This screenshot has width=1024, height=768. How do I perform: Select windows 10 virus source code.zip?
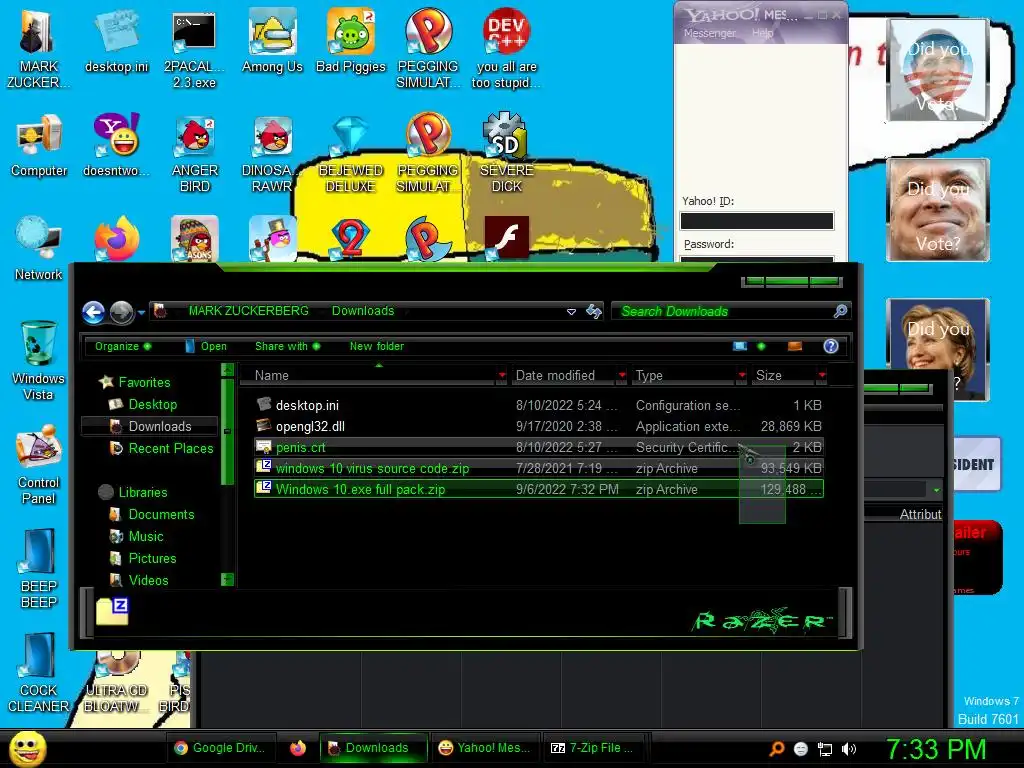coord(539,468)
